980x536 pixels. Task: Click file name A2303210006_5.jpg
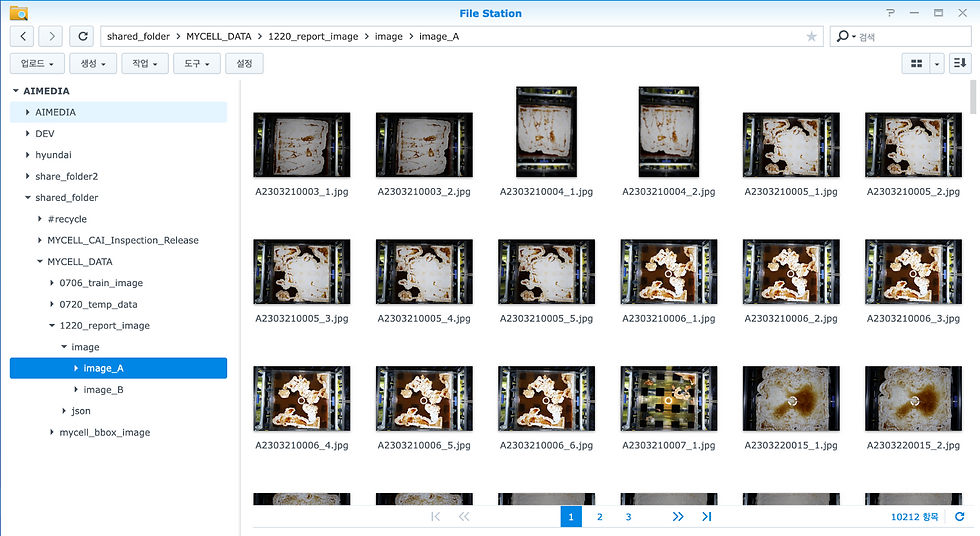[x=424, y=445]
